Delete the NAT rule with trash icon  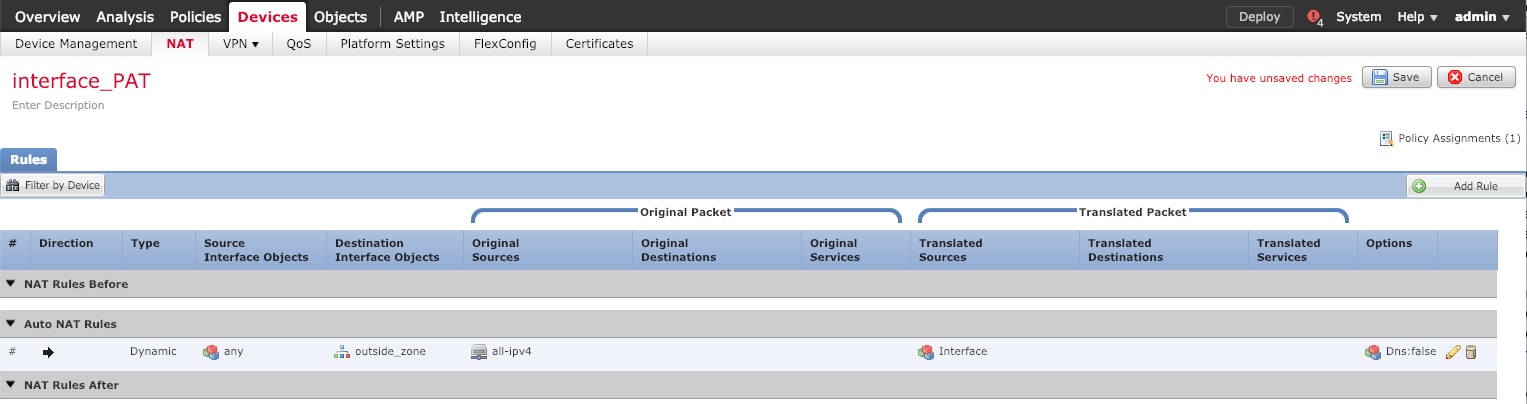1471,352
